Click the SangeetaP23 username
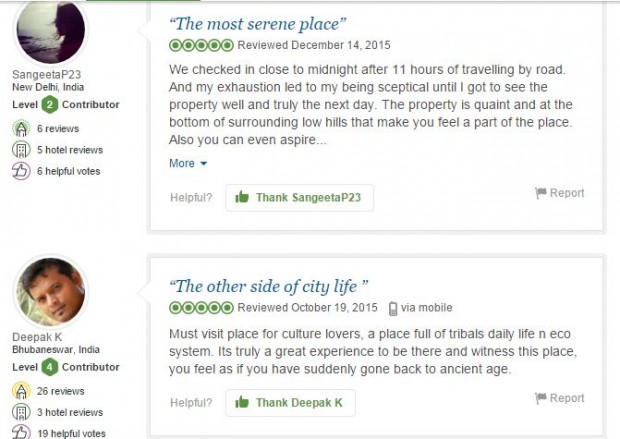This screenshot has width=620, height=439. [x=39, y=74]
